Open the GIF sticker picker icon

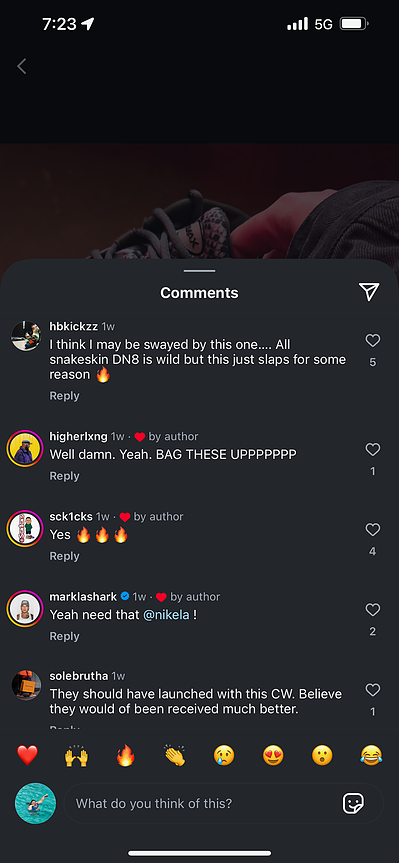[x=353, y=804]
